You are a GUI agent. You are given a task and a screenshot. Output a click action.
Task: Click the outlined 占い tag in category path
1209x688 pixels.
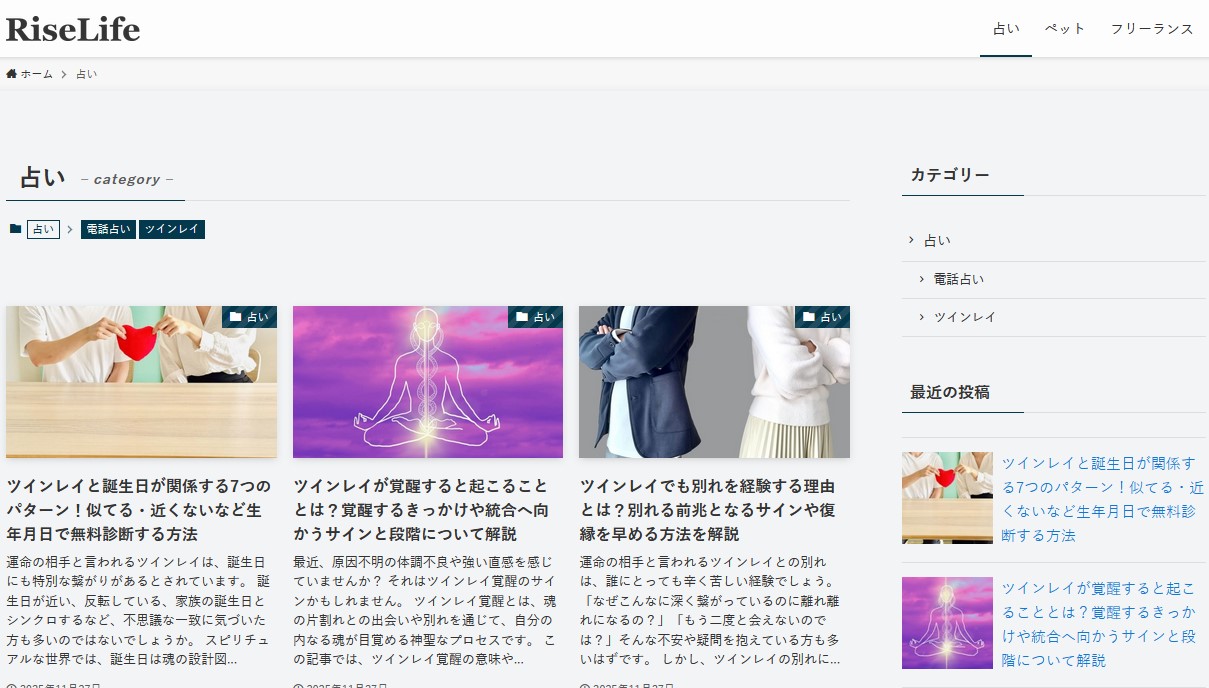[43, 229]
